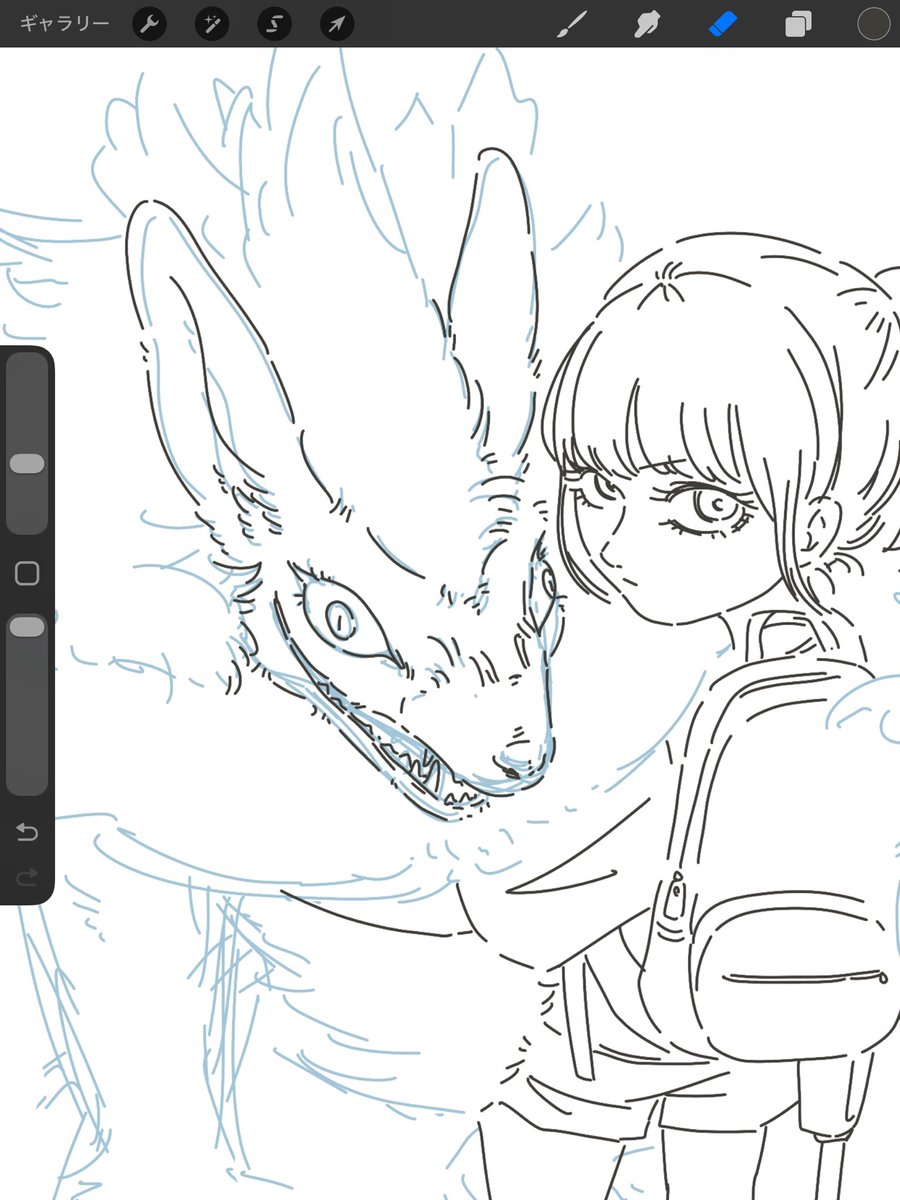Activate the Selection S-shaped tool
The width and height of the screenshot is (900, 1200).
(x=274, y=24)
